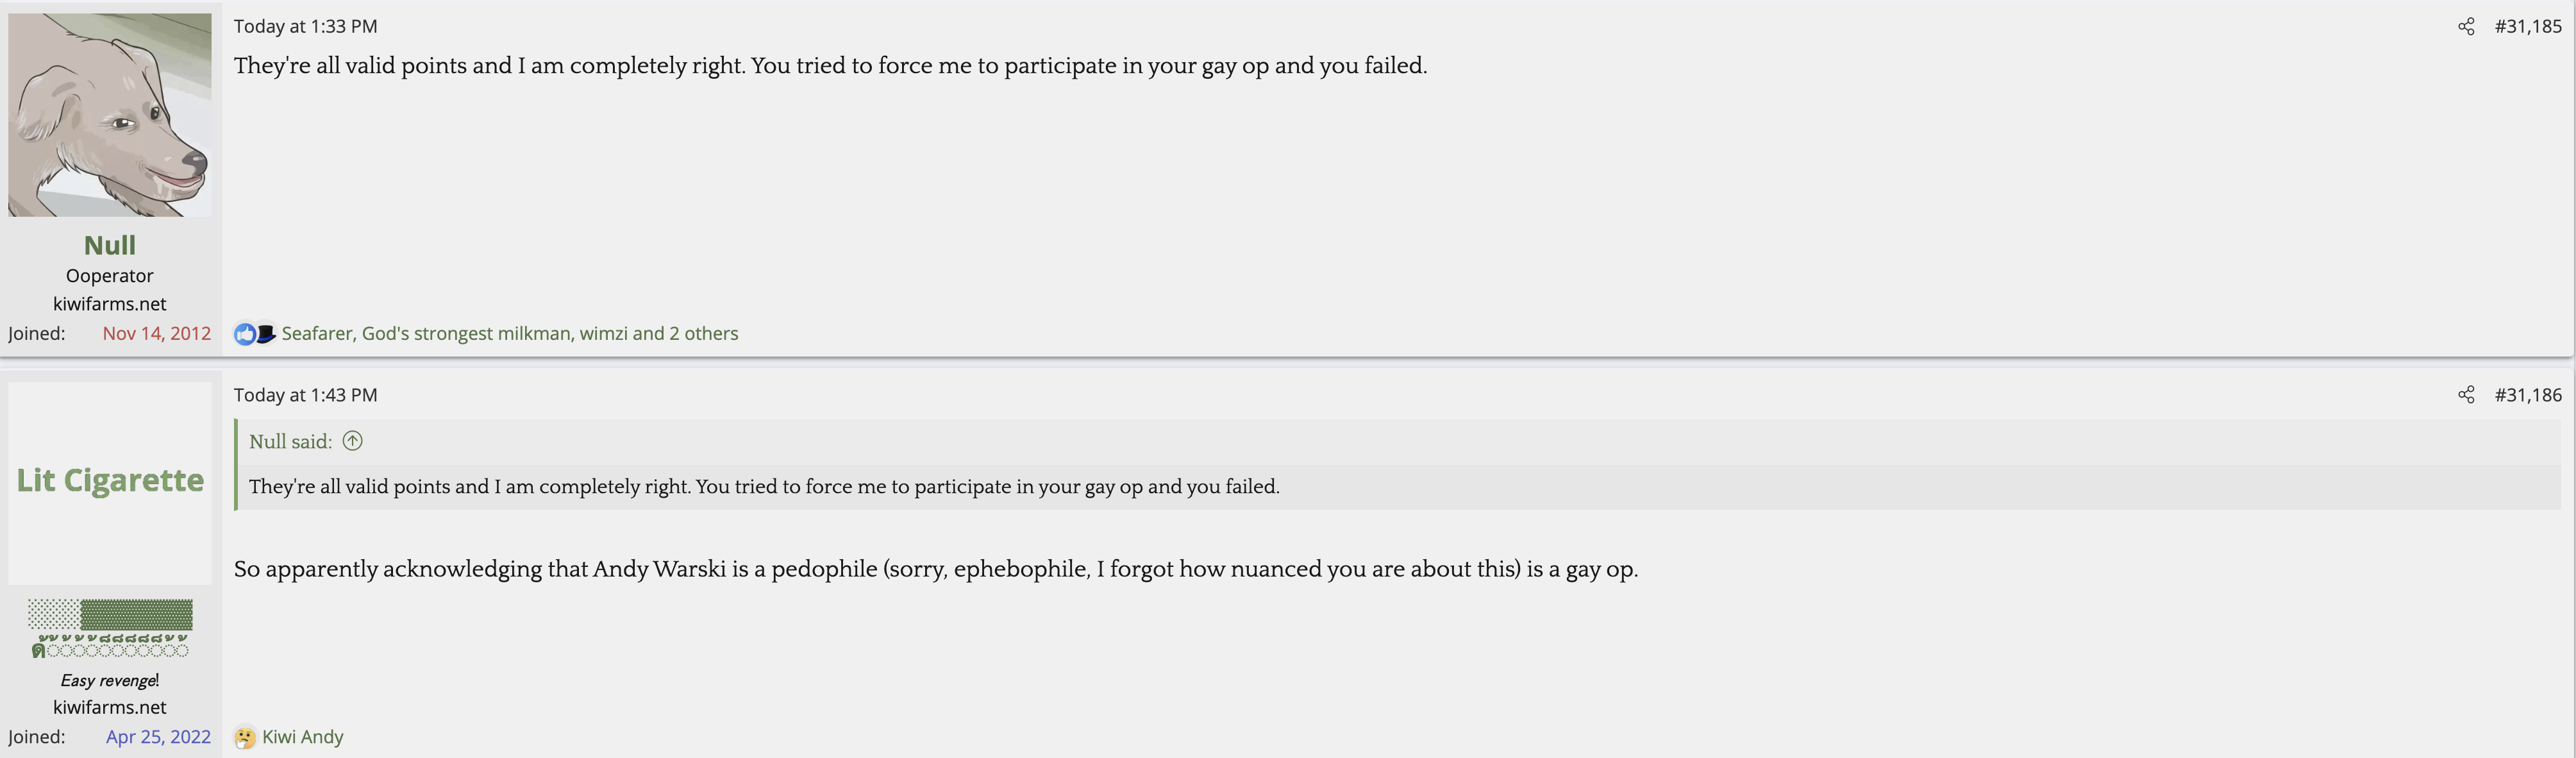The image size is (2576, 758).
Task: Open the permalink for post #31,185
Action: [x=2527, y=27]
